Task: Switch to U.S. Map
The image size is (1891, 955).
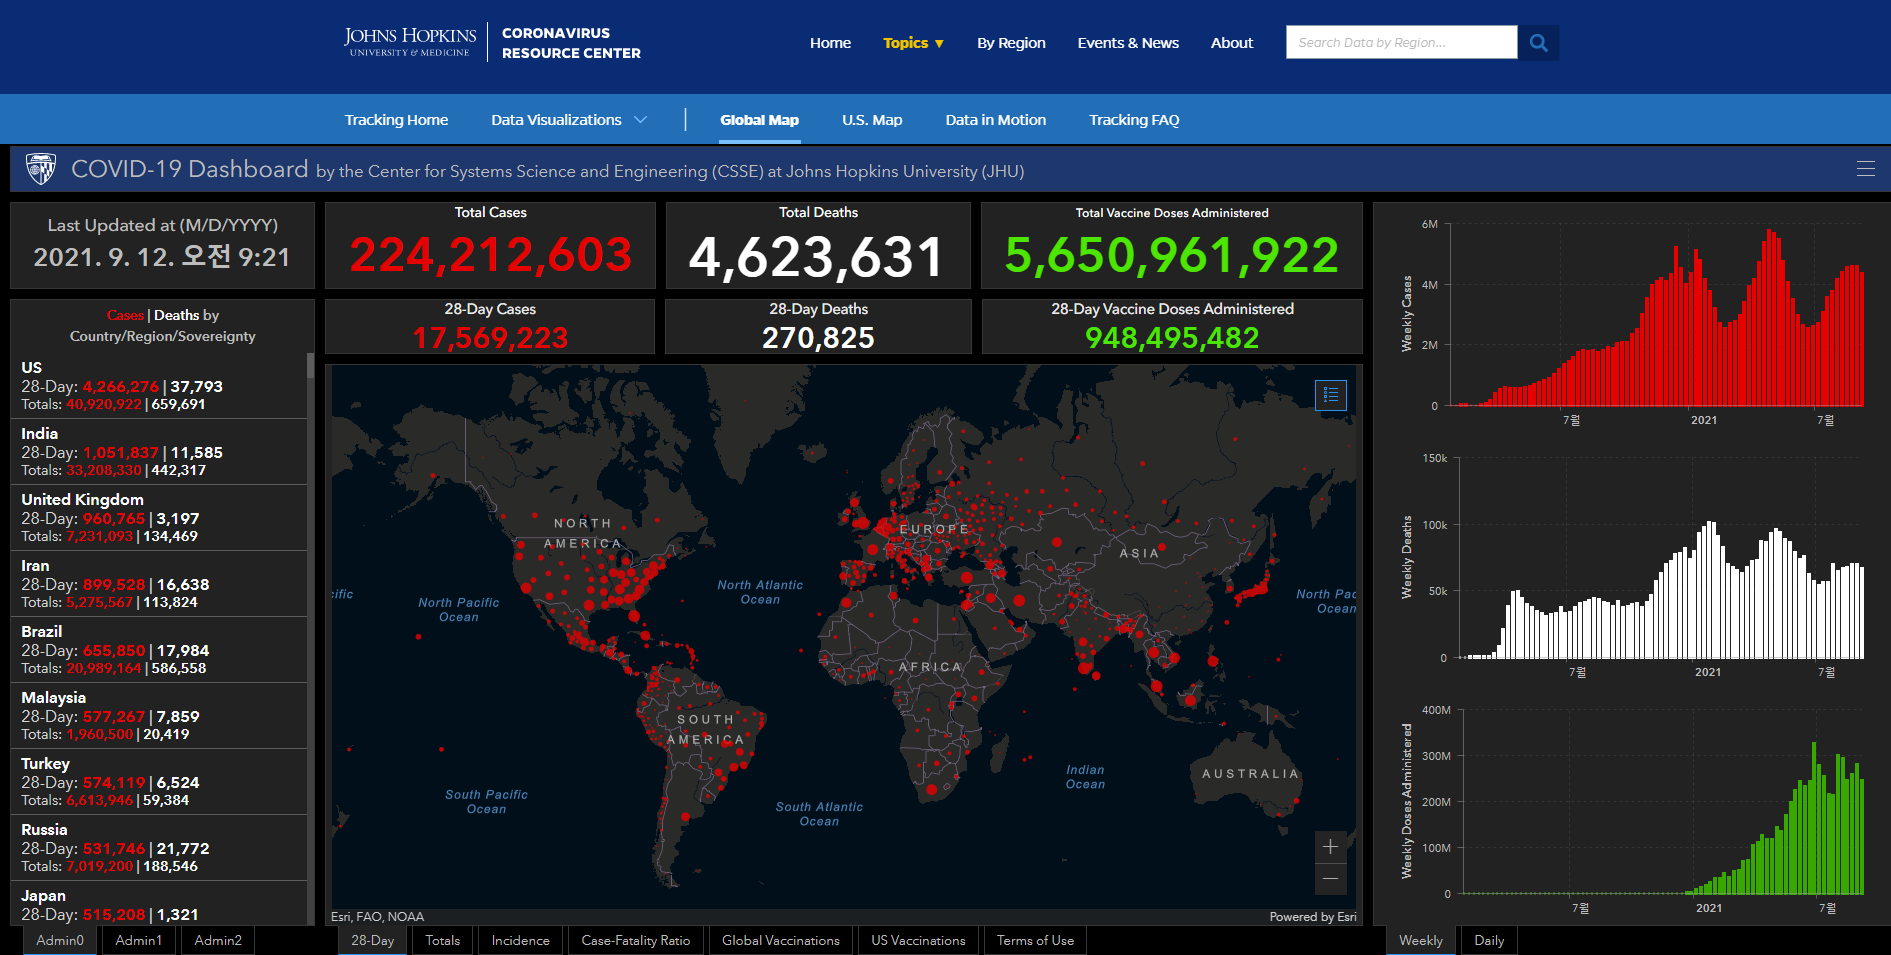Action: click(872, 120)
